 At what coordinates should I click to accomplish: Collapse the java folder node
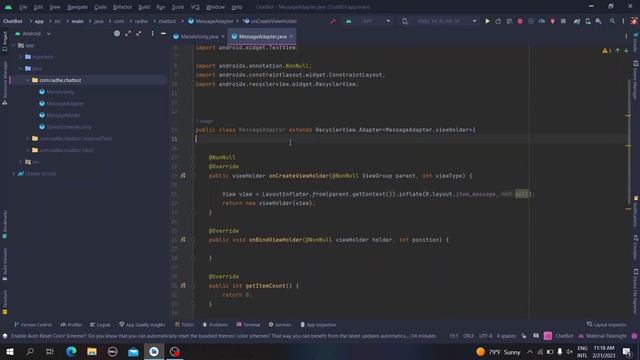21,69
